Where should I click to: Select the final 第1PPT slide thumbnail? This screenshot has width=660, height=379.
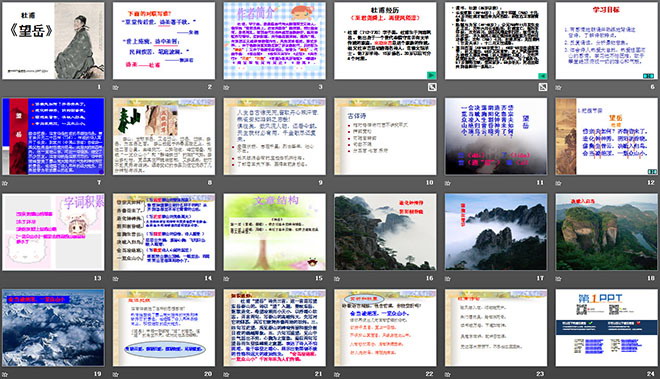tap(606, 328)
